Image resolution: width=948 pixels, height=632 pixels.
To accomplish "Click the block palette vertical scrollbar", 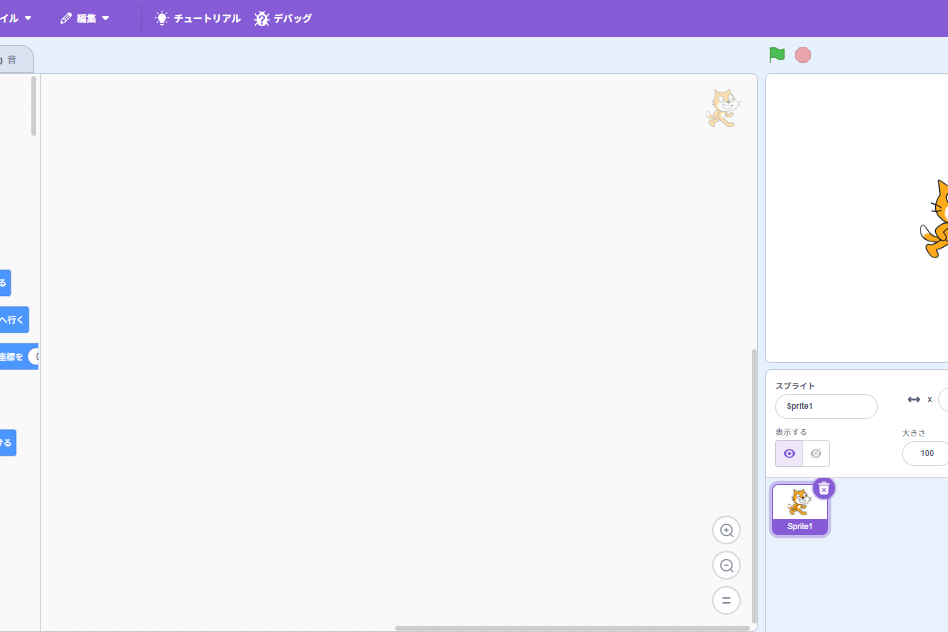I will [x=33, y=106].
